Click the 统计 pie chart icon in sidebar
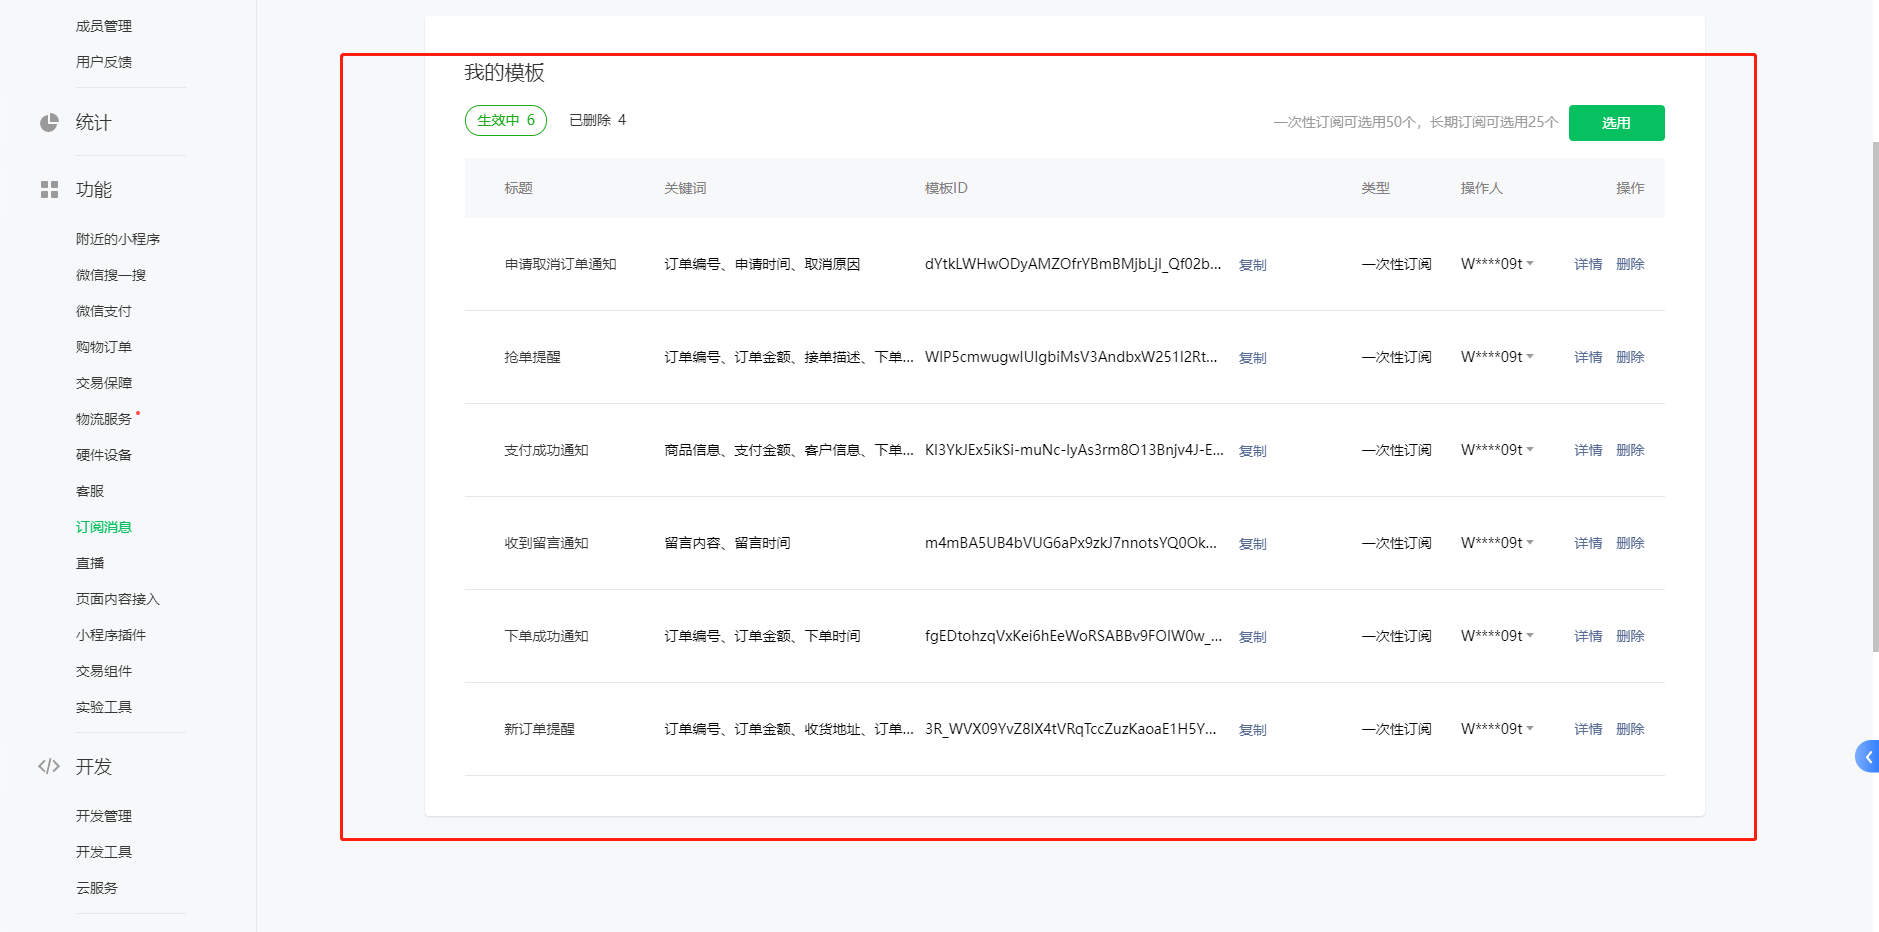This screenshot has height=932, width=1879. [49, 122]
